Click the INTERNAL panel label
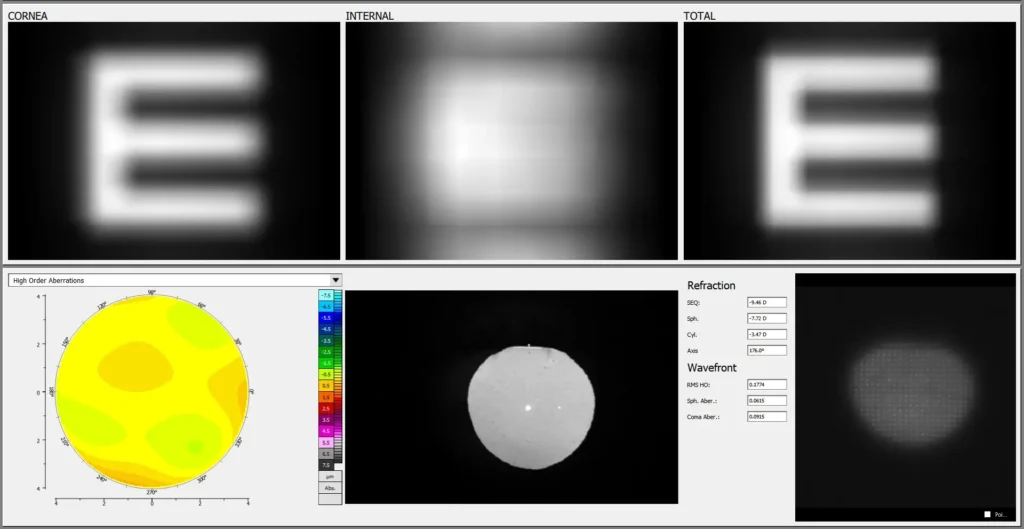Image resolution: width=1024 pixels, height=529 pixels. click(x=370, y=16)
